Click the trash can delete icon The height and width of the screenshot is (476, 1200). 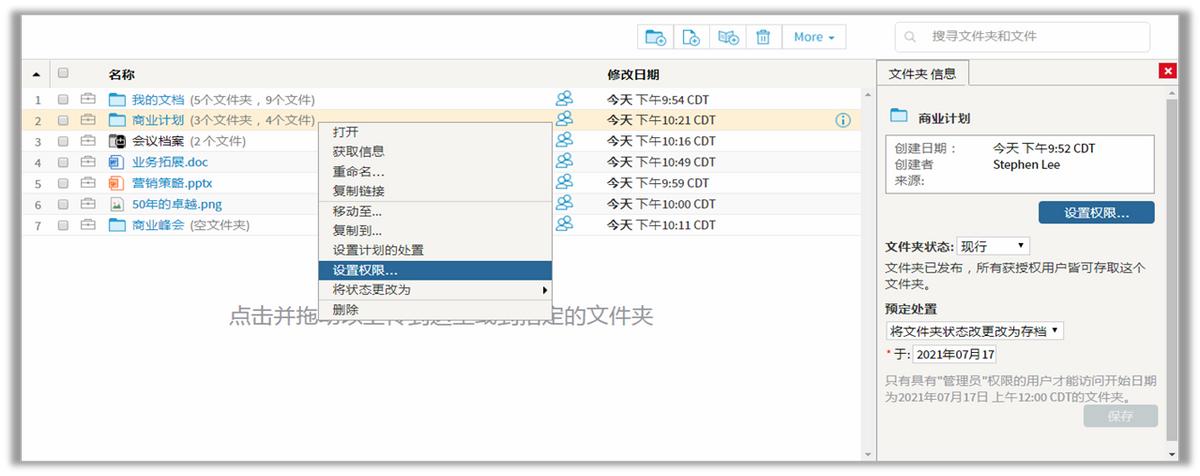pyautogui.click(x=763, y=37)
